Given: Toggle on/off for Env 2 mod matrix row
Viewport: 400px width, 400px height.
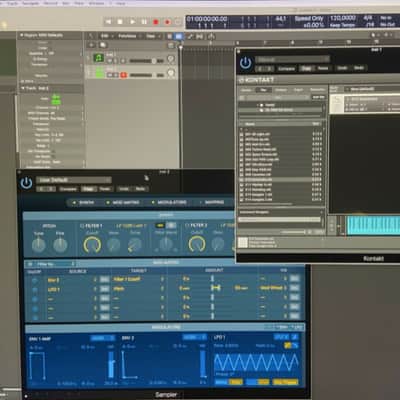Looking at the screenshot, I should pyautogui.click(x=35, y=281).
